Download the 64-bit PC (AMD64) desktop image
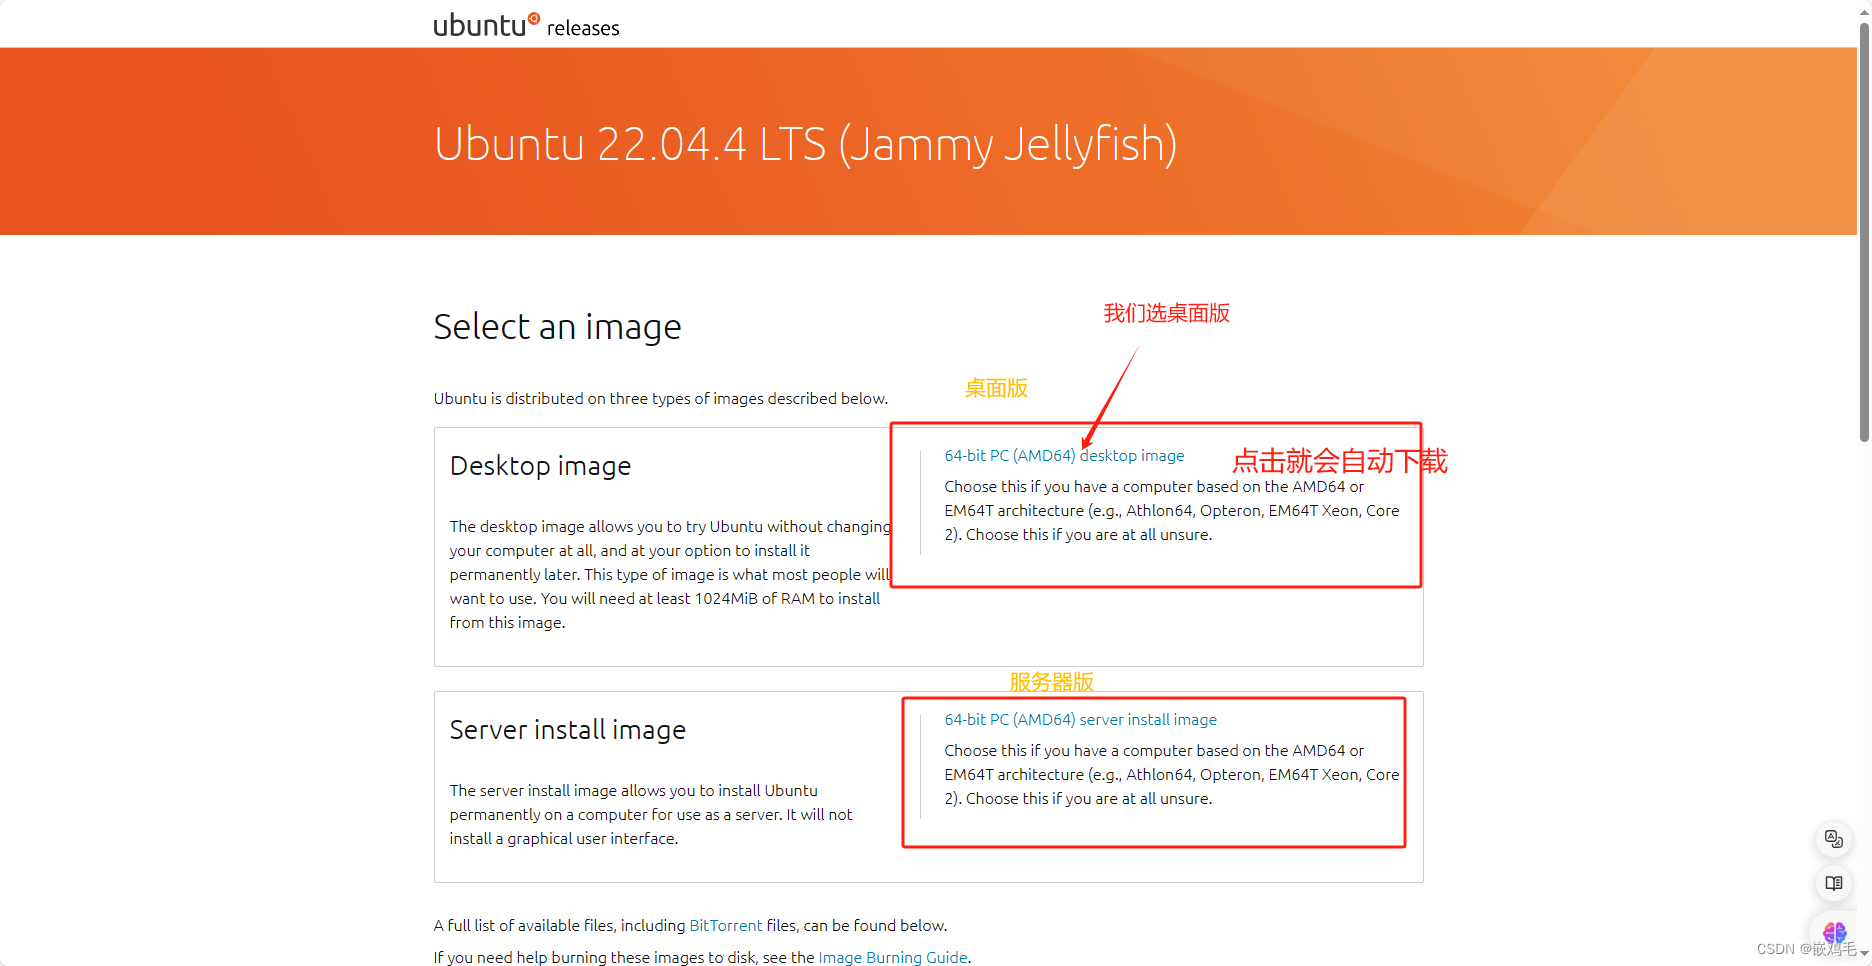The image size is (1872, 966). tap(1064, 455)
